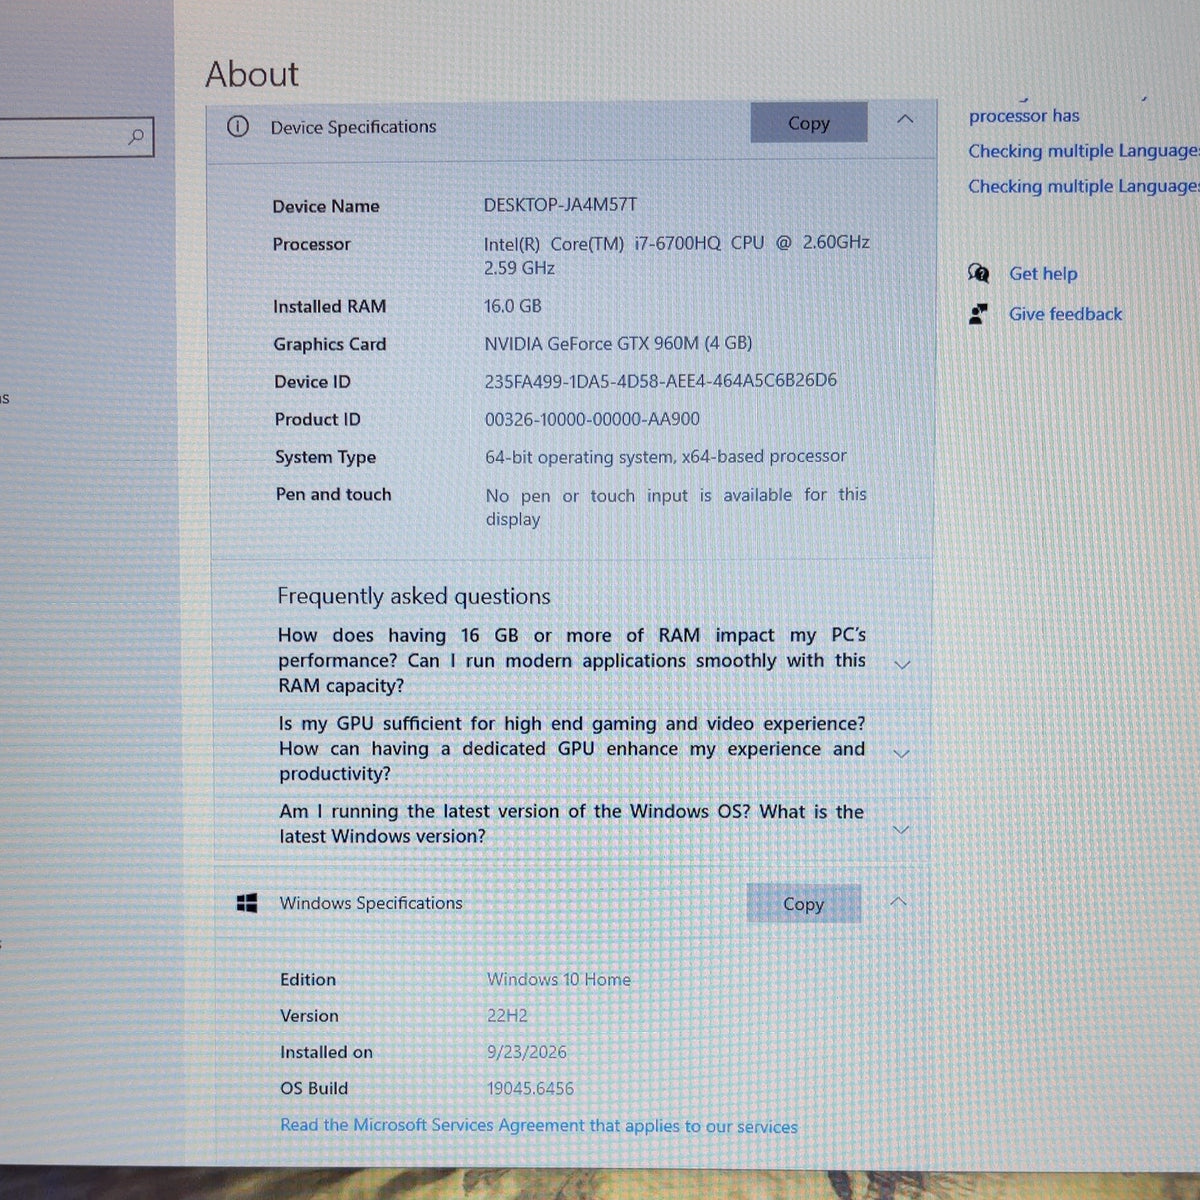Select the Windows 10 Home edition value

559,979
